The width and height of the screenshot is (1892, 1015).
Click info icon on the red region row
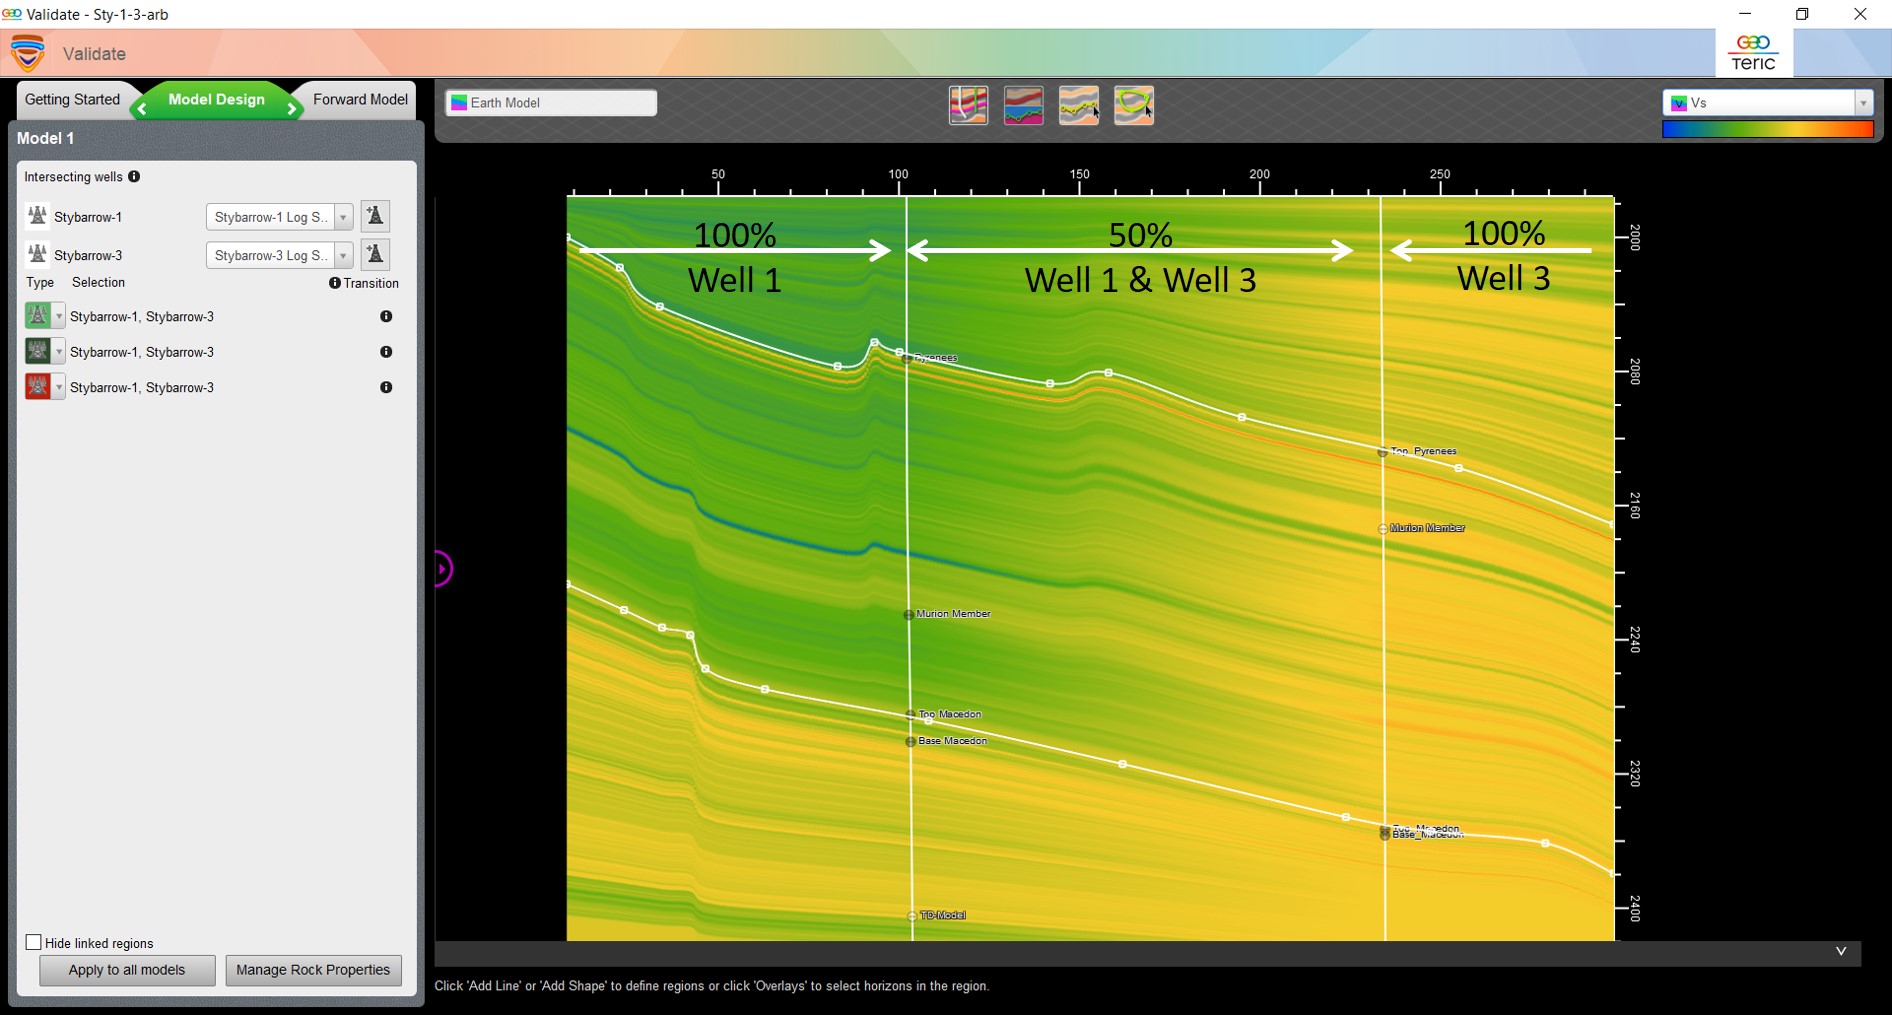(x=386, y=387)
